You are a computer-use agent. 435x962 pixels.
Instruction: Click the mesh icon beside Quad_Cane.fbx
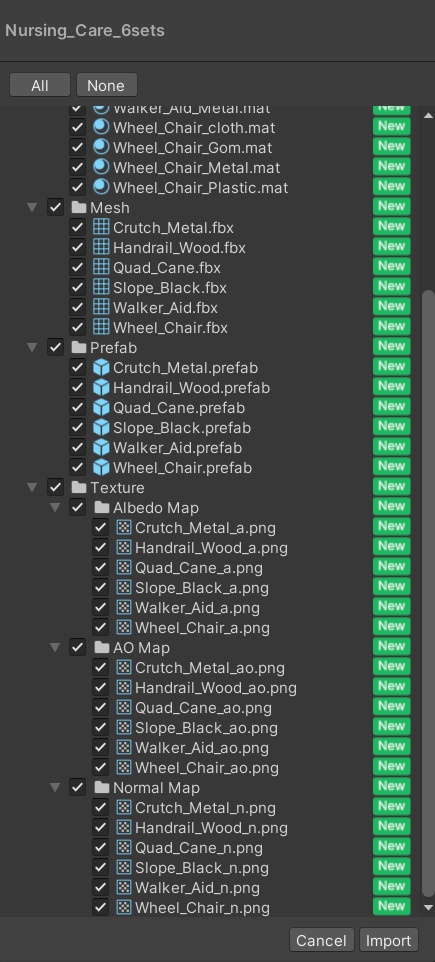101,267
